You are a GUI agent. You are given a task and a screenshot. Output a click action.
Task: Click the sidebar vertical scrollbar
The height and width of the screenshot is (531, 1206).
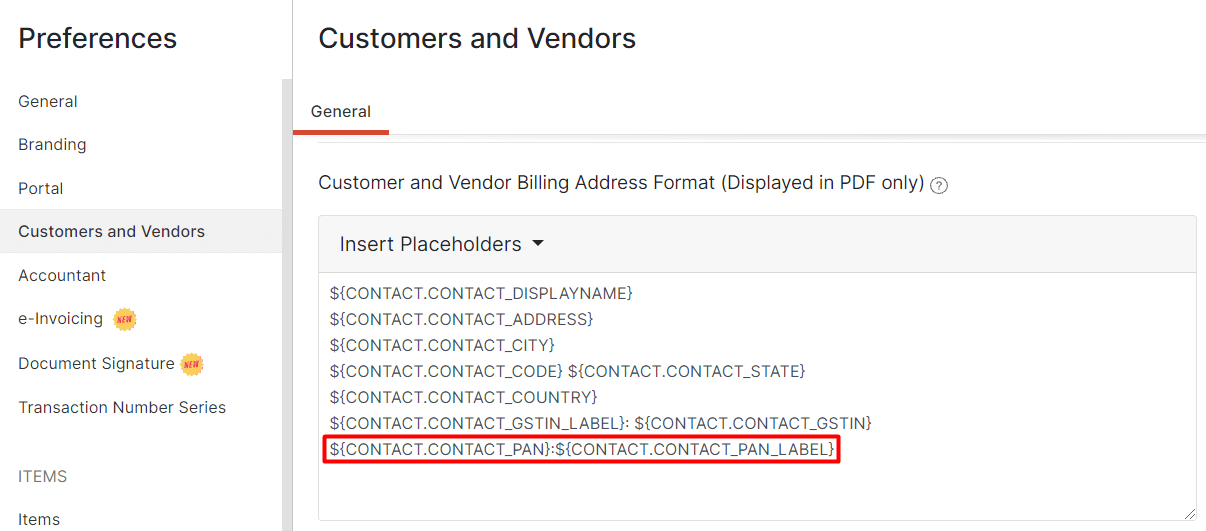[287, 300]
